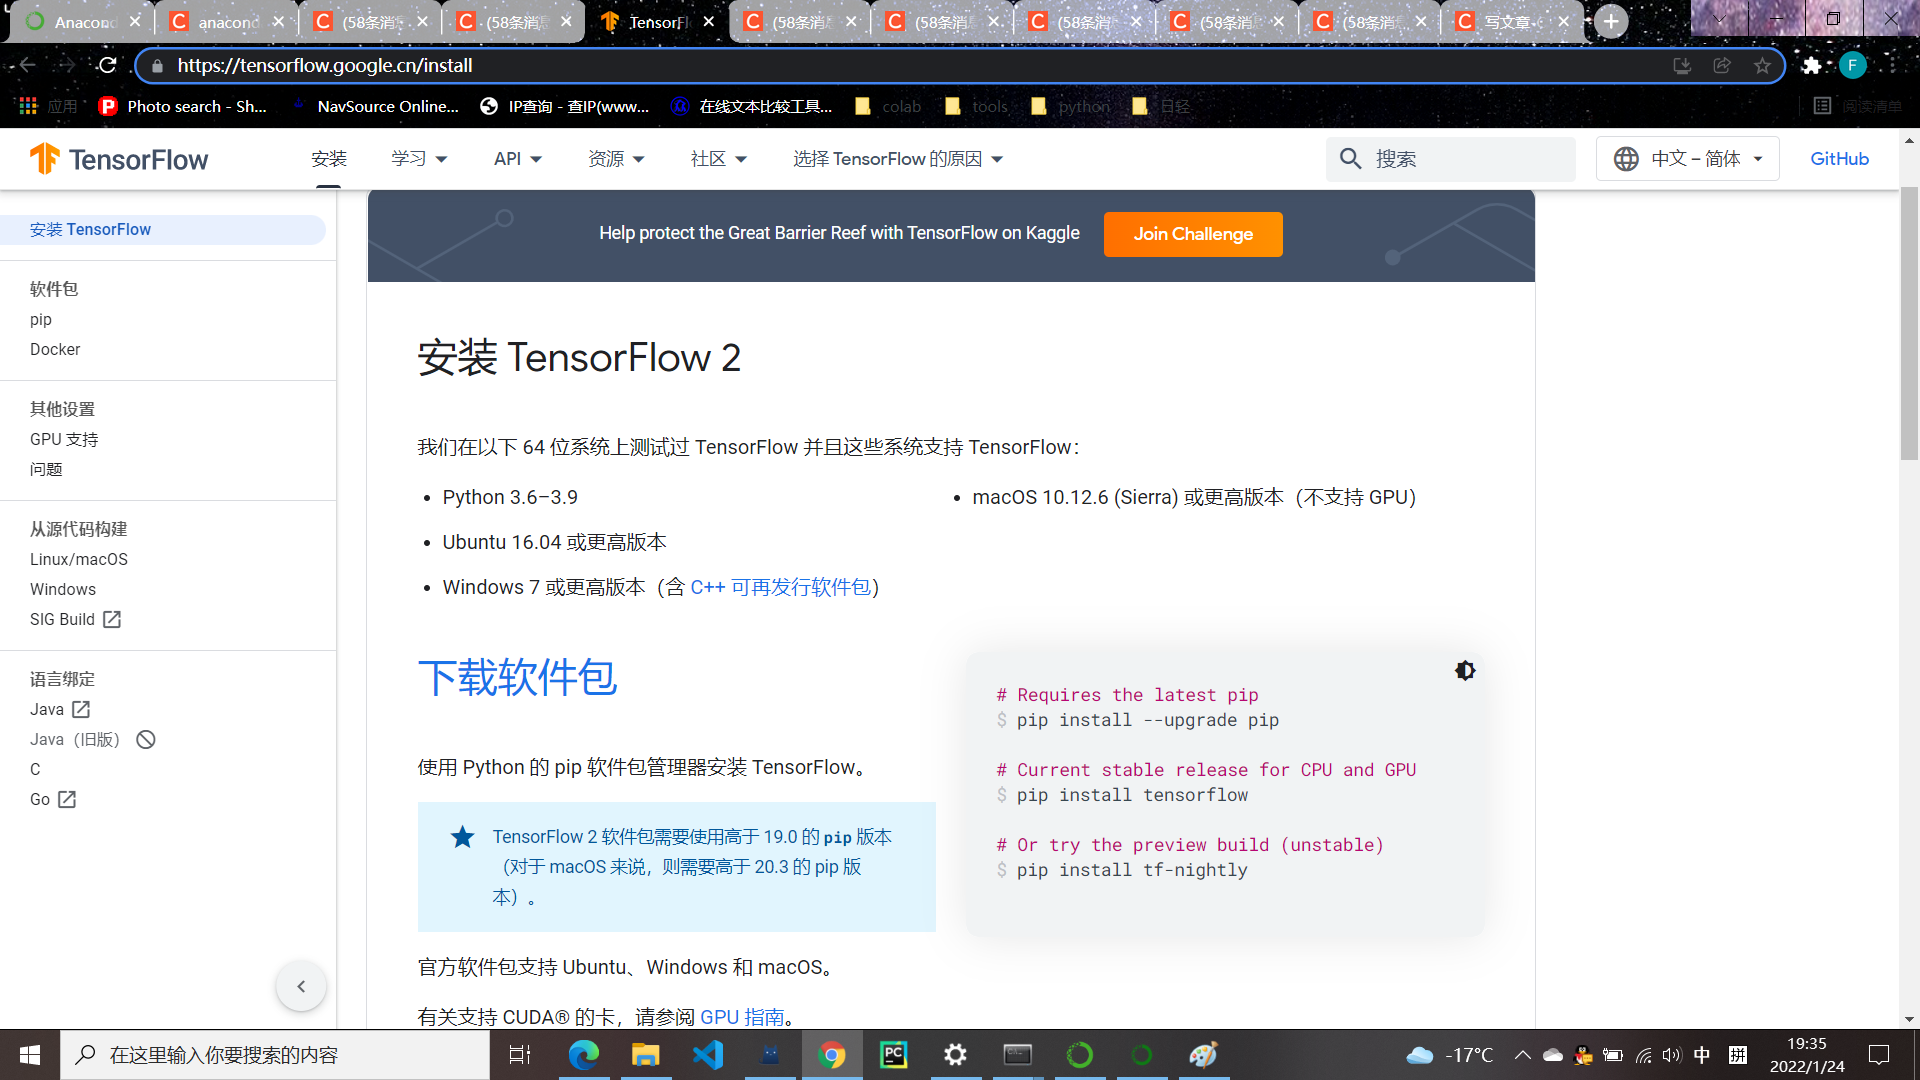Open Chrome profile avatar F
Viewport: 1920px width, 1080px height.
click(x=1852, y=65)
